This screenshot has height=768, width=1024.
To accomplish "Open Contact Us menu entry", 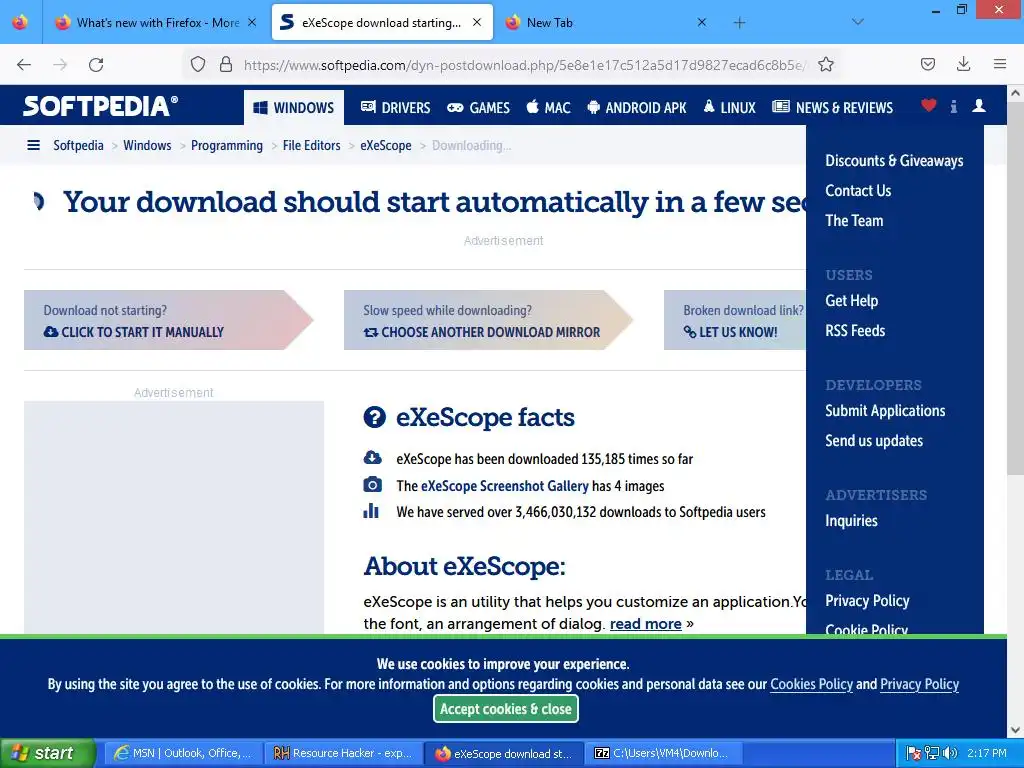I will 858,191.
